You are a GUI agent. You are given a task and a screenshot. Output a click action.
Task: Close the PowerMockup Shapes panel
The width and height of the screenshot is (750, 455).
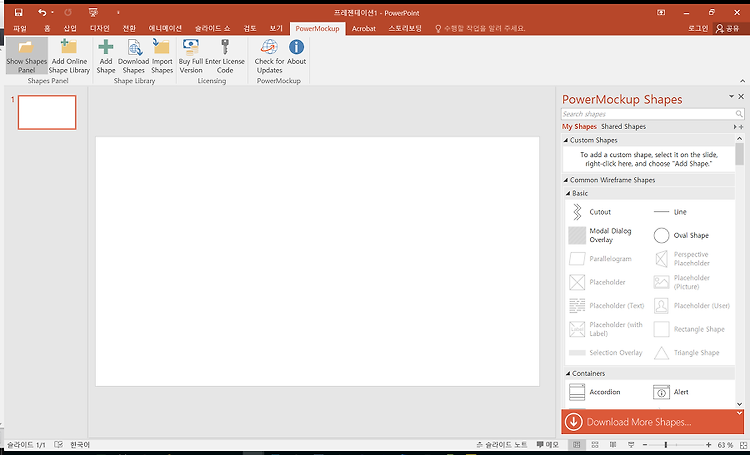[741, 97]
